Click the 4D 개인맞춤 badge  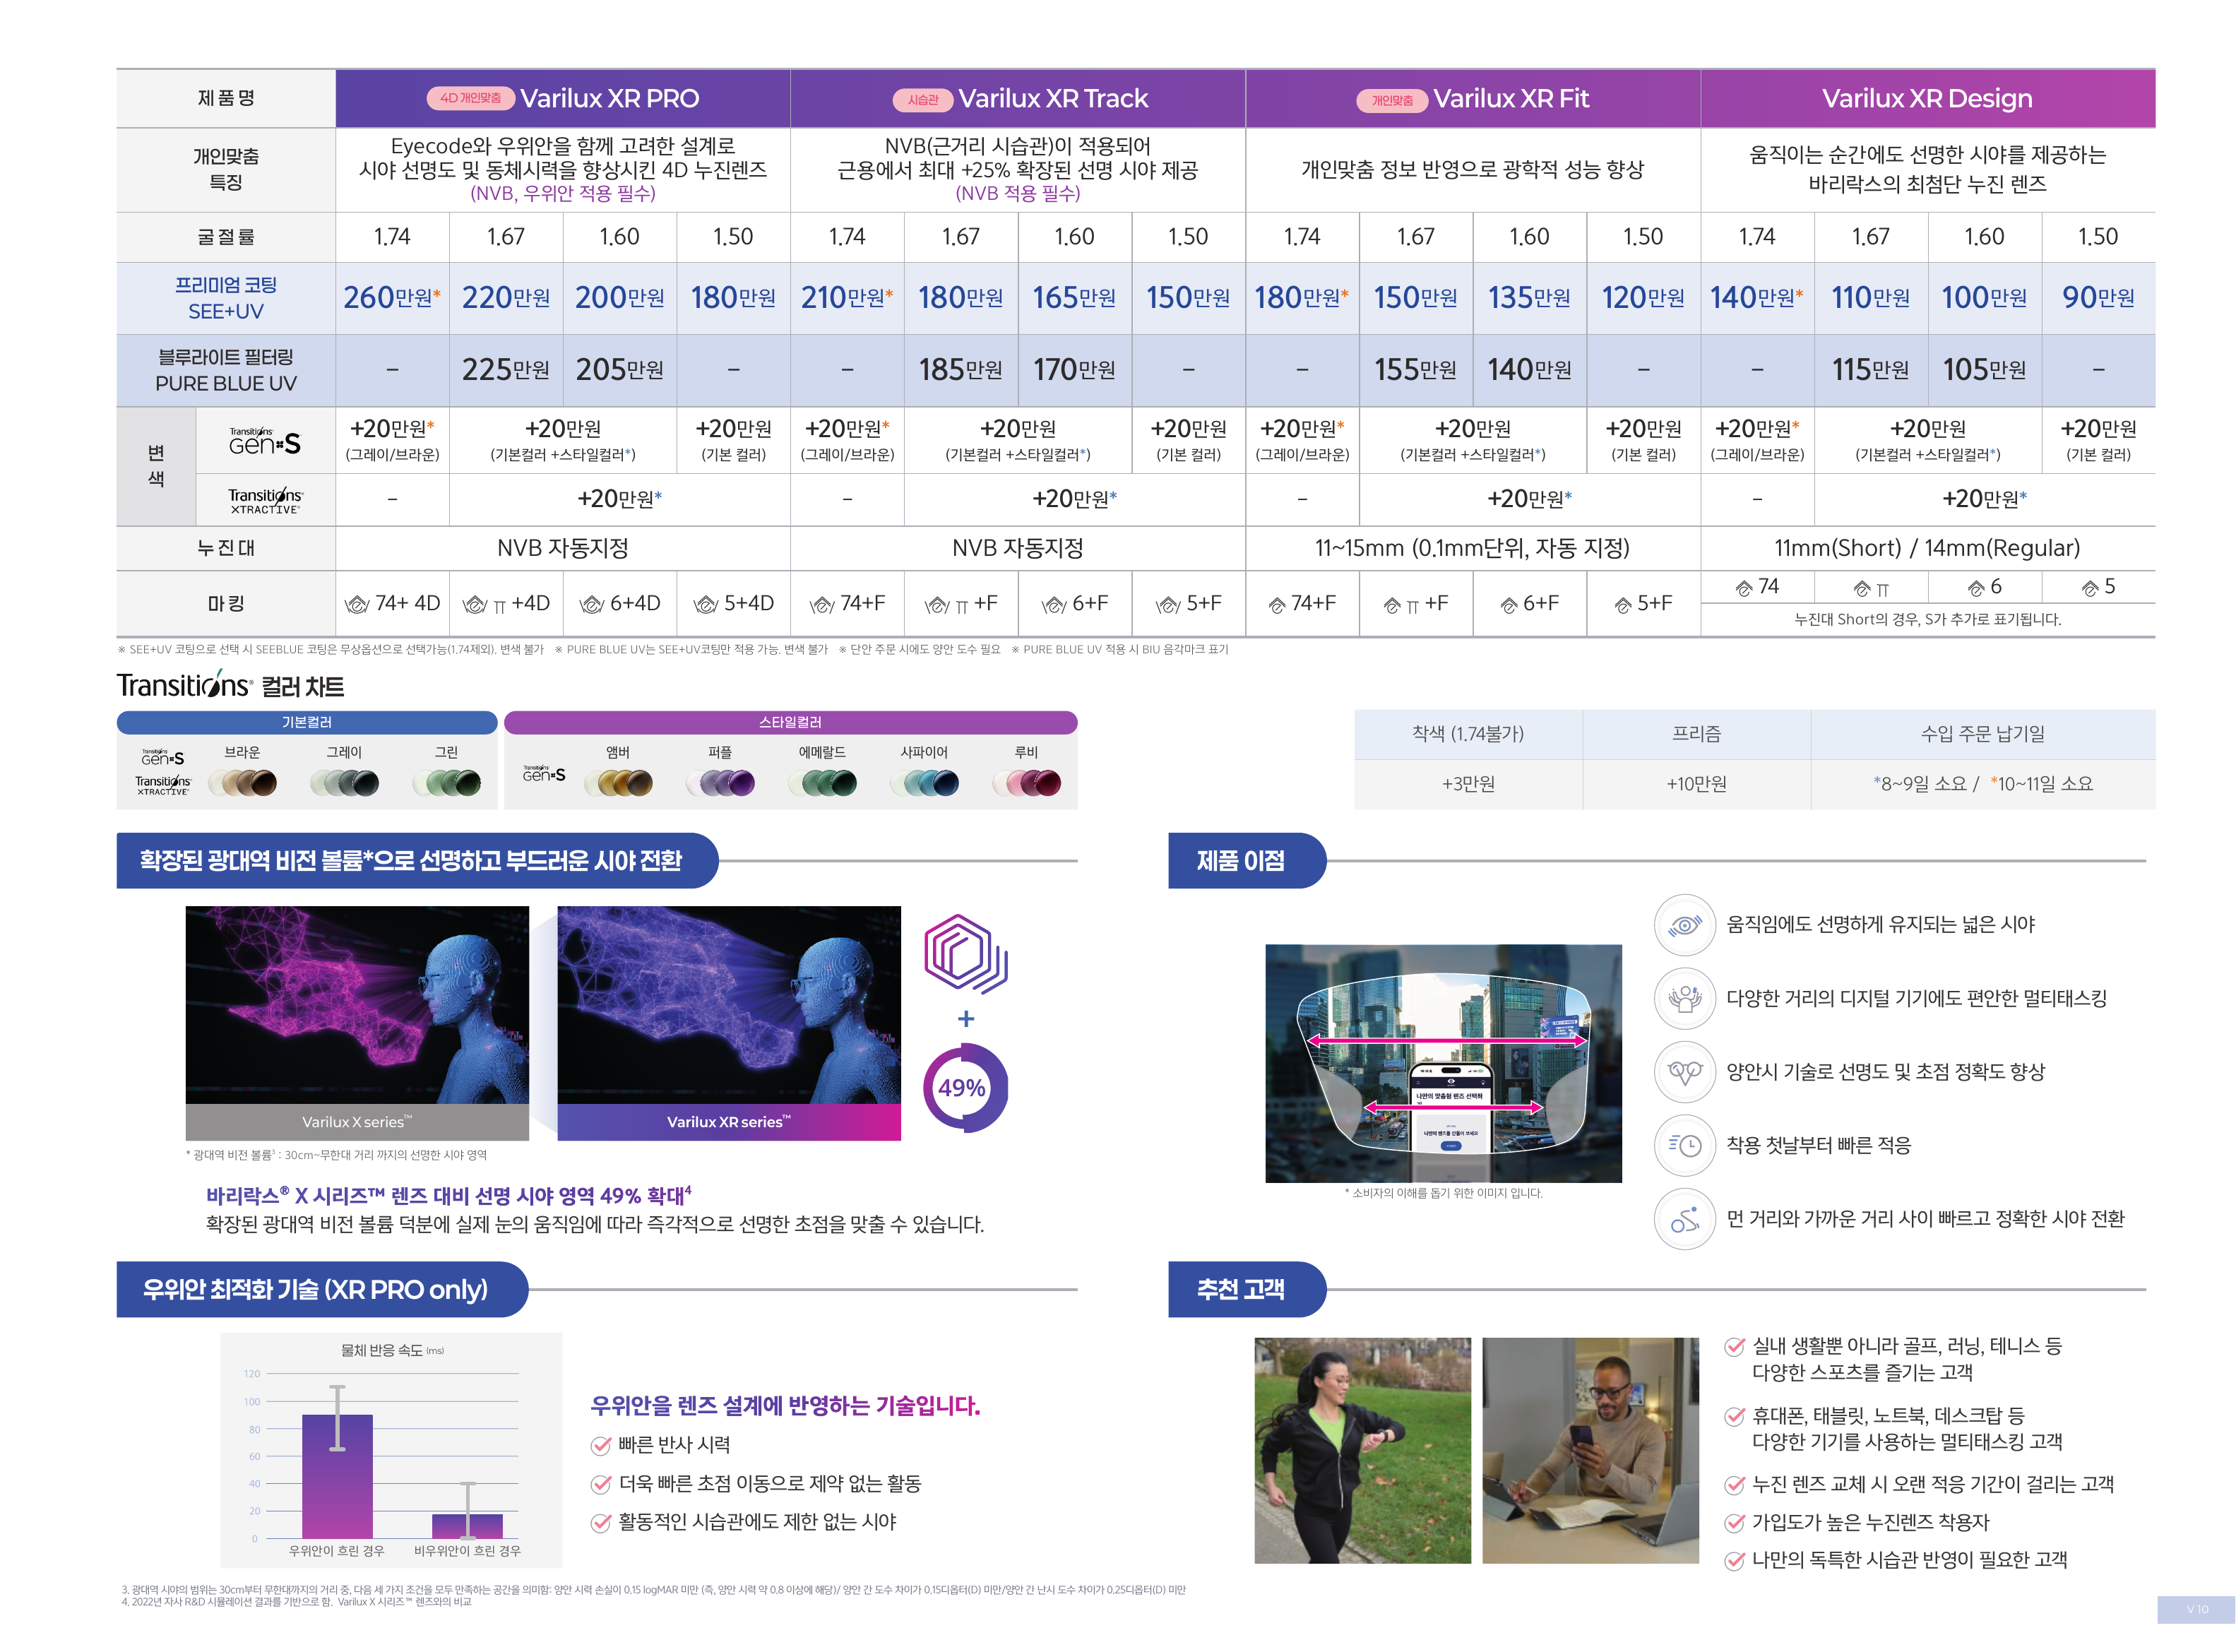point(471,98)
